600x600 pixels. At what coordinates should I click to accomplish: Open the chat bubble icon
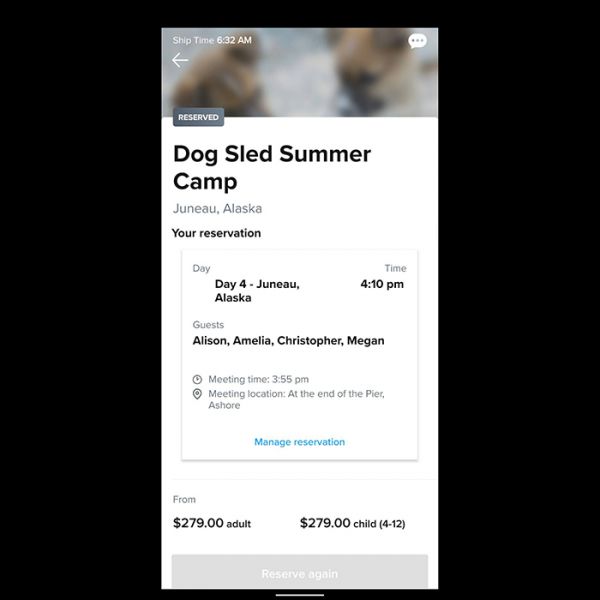pos(417,41)
